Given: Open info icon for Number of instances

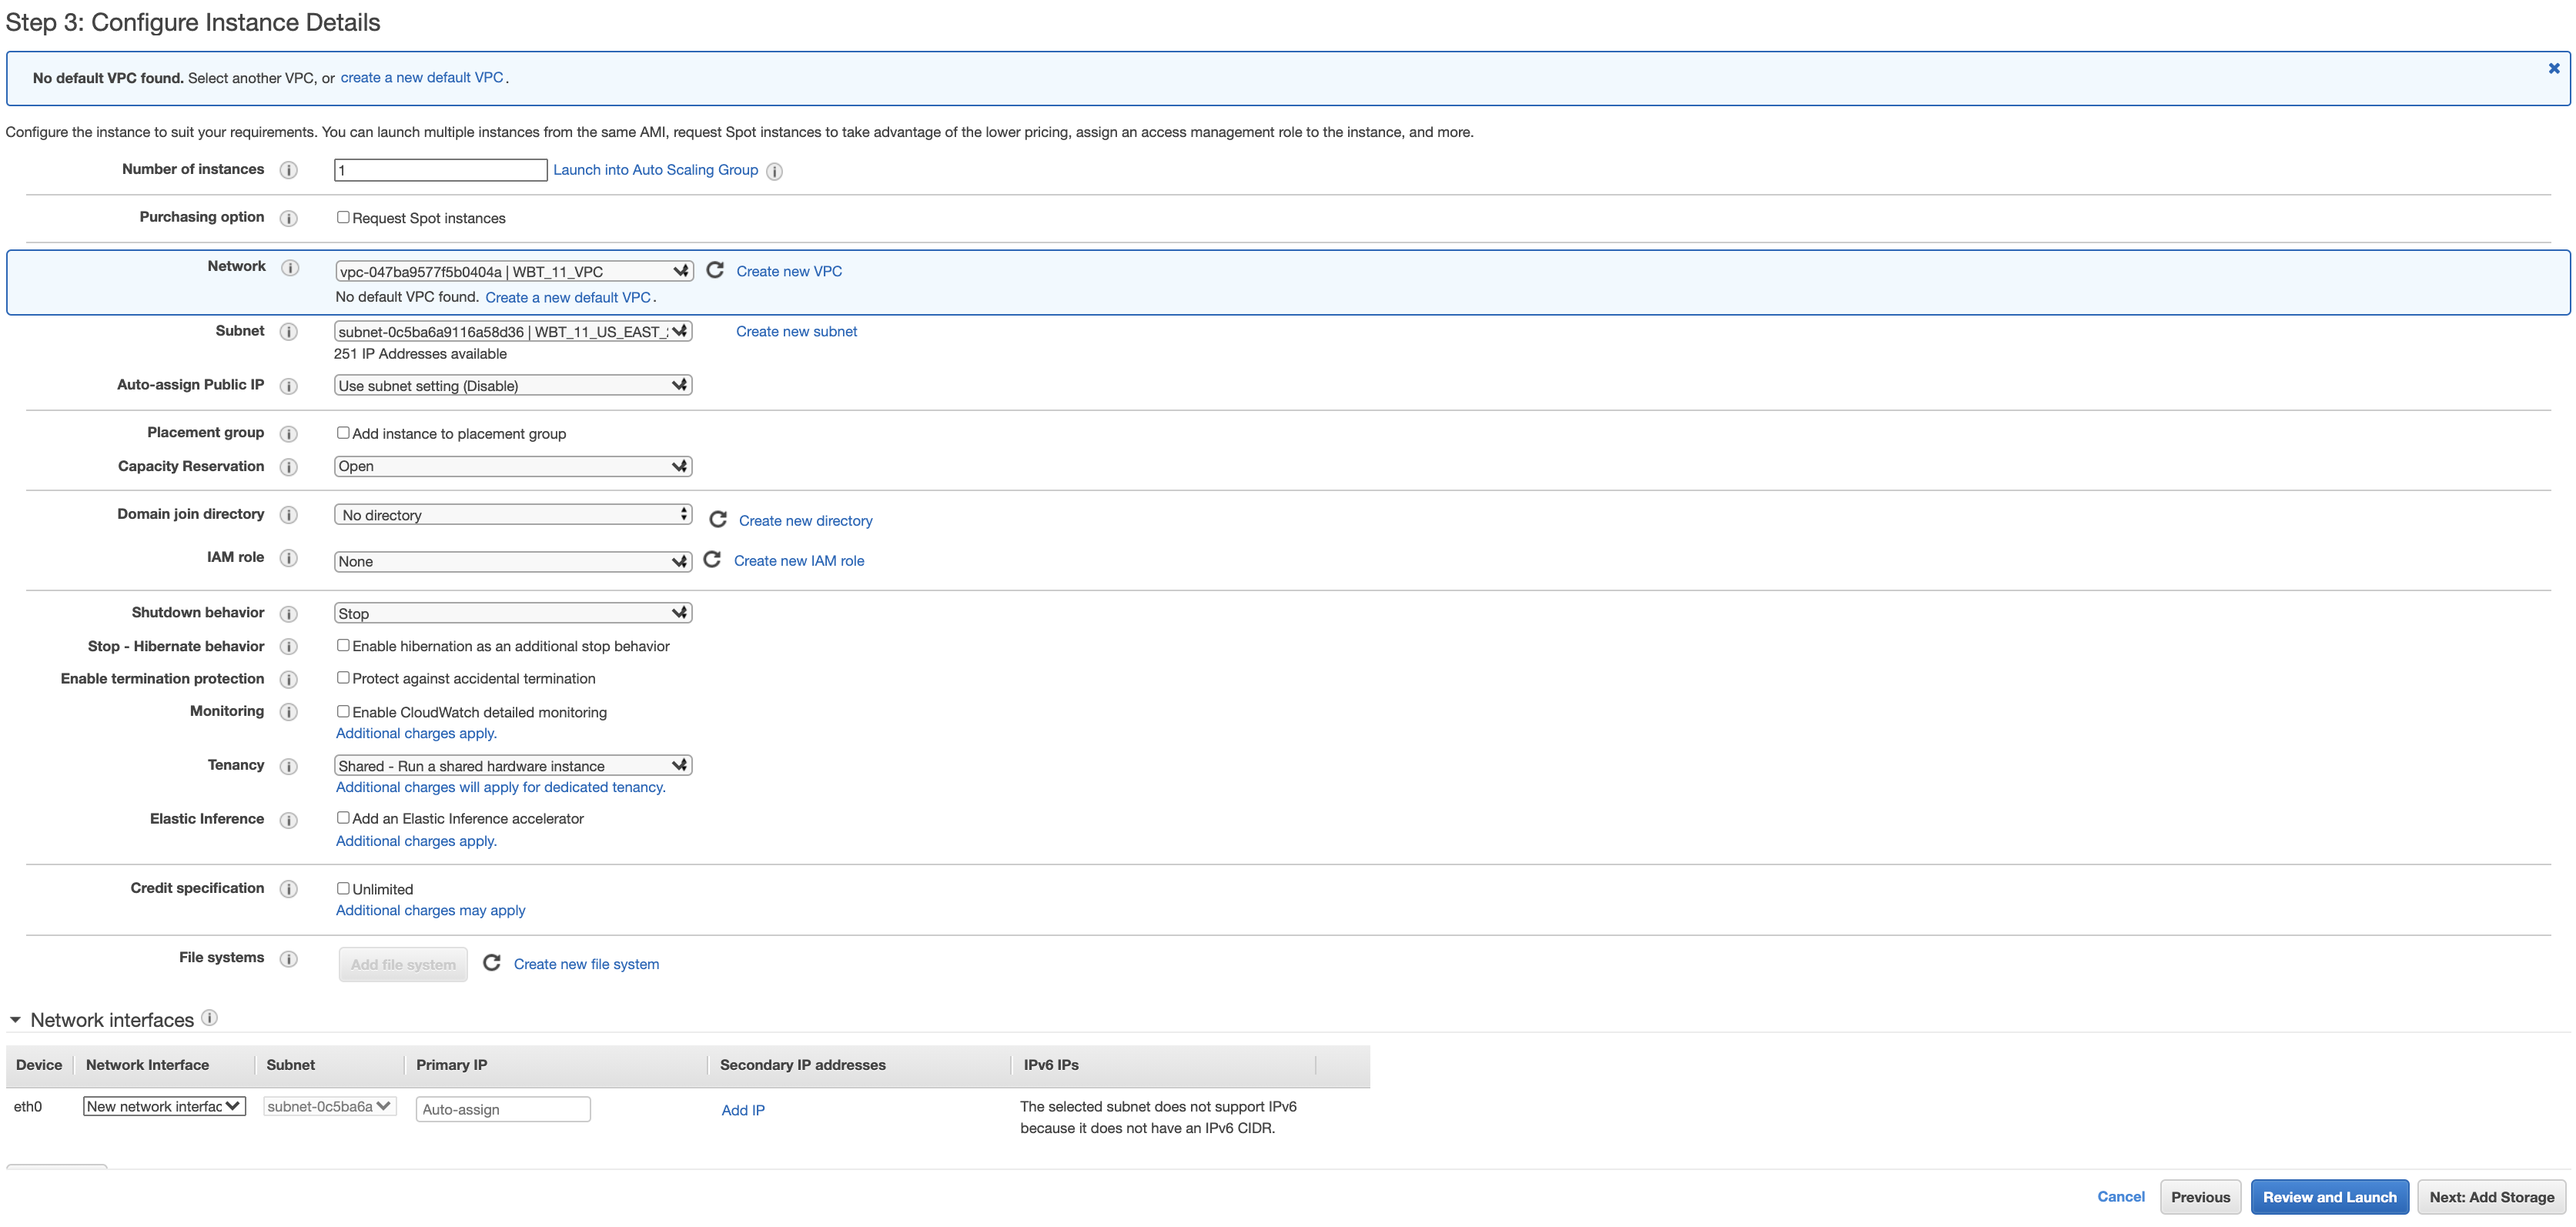Looking at the screenshot, I should coord(289,170).
